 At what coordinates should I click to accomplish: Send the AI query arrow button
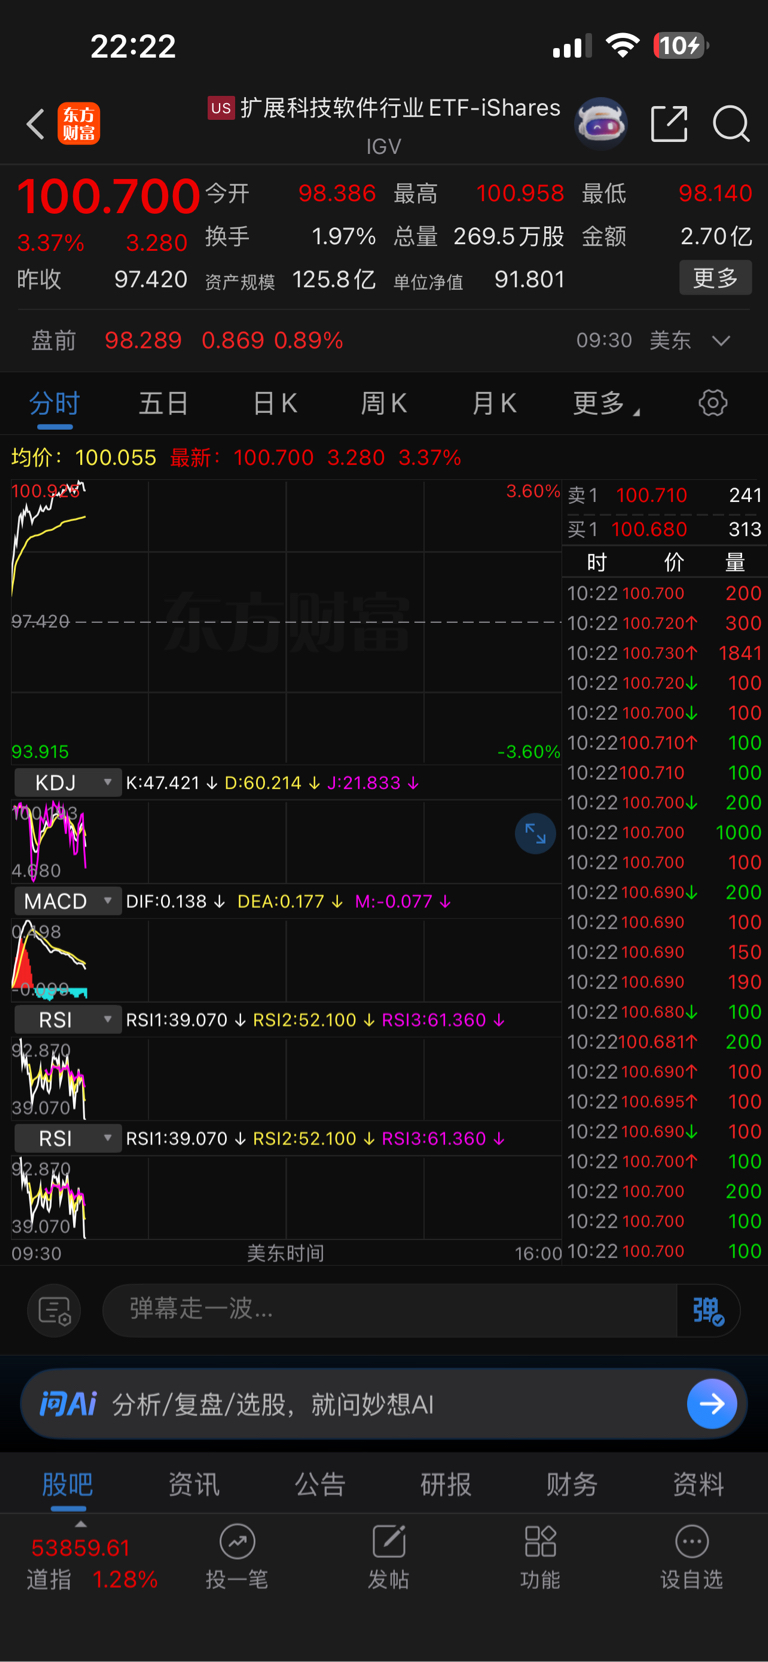[x=712, y=1404]
